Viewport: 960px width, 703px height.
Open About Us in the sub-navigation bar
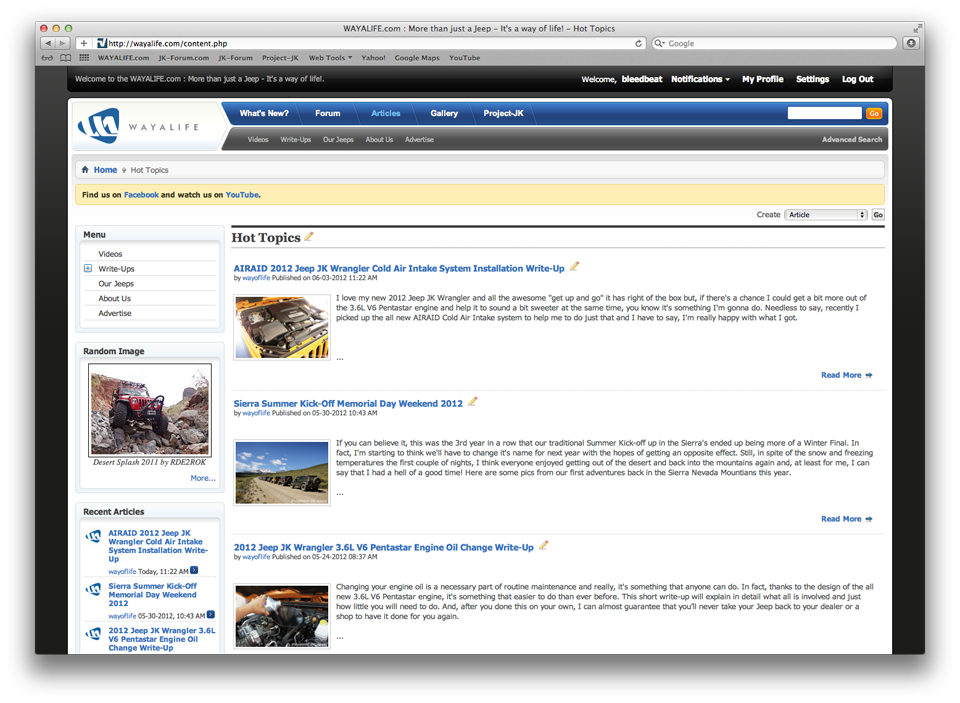379,140
